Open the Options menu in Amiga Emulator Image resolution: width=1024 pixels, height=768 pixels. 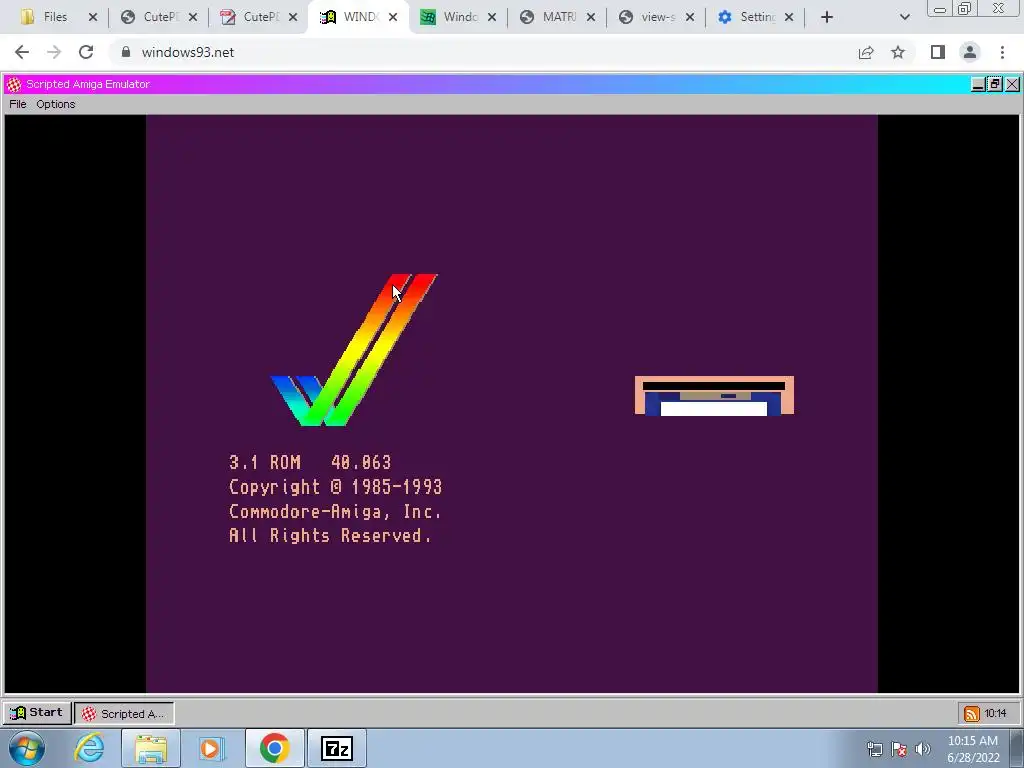coord(56,104)
